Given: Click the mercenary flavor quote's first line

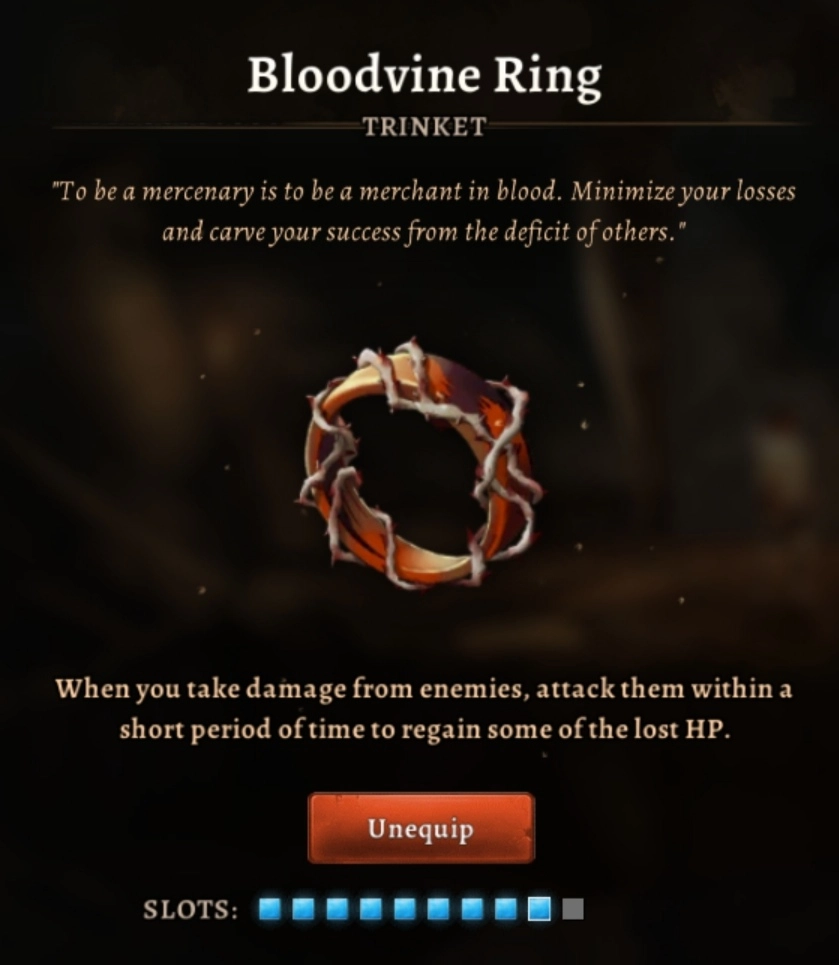Looking at the screenshot, I should pos(424,192).
